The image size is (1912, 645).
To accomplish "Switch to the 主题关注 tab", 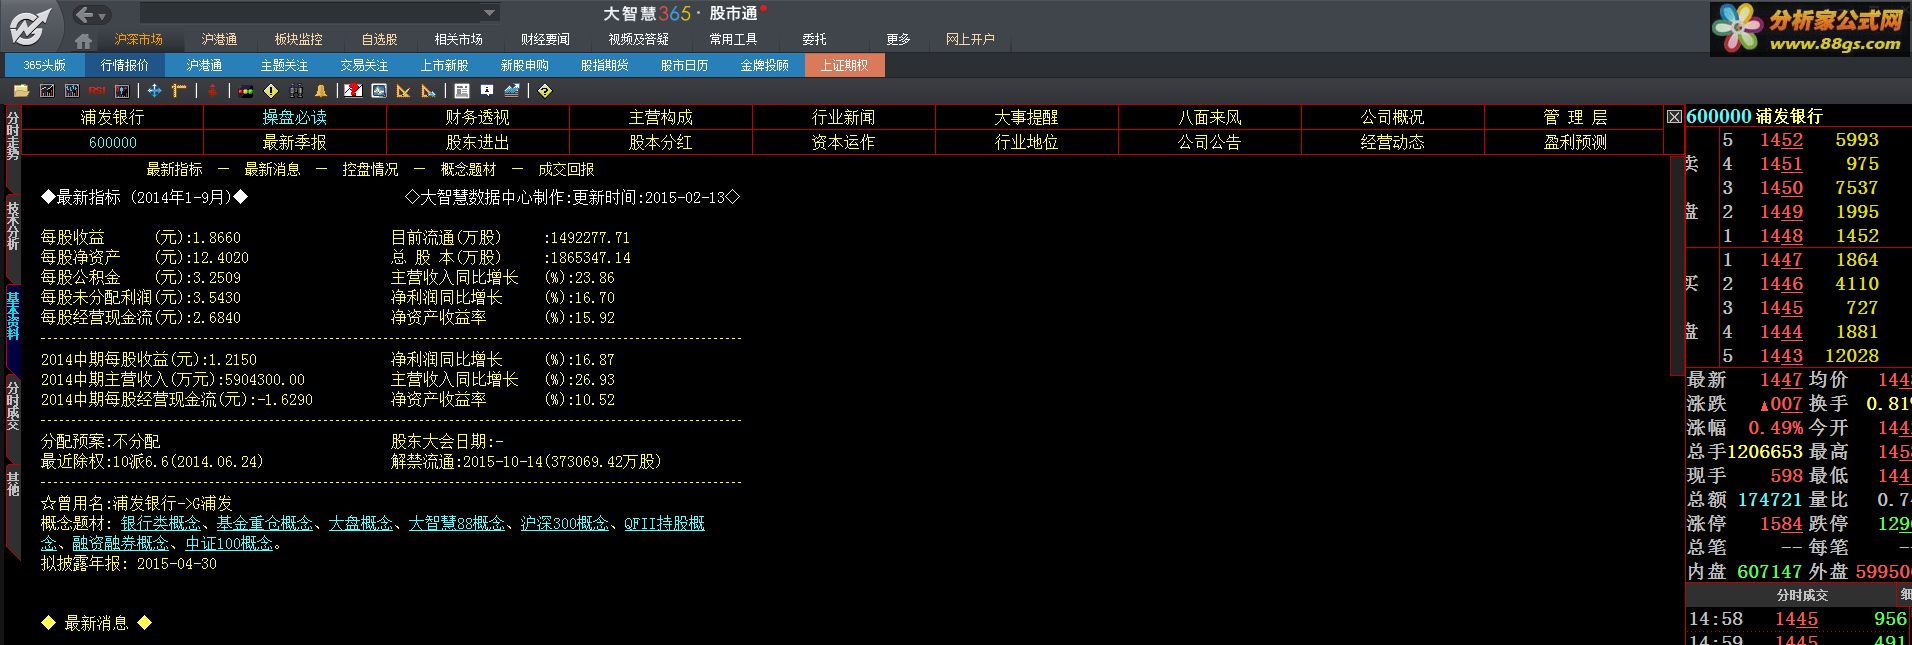I will tap(285, 65).
